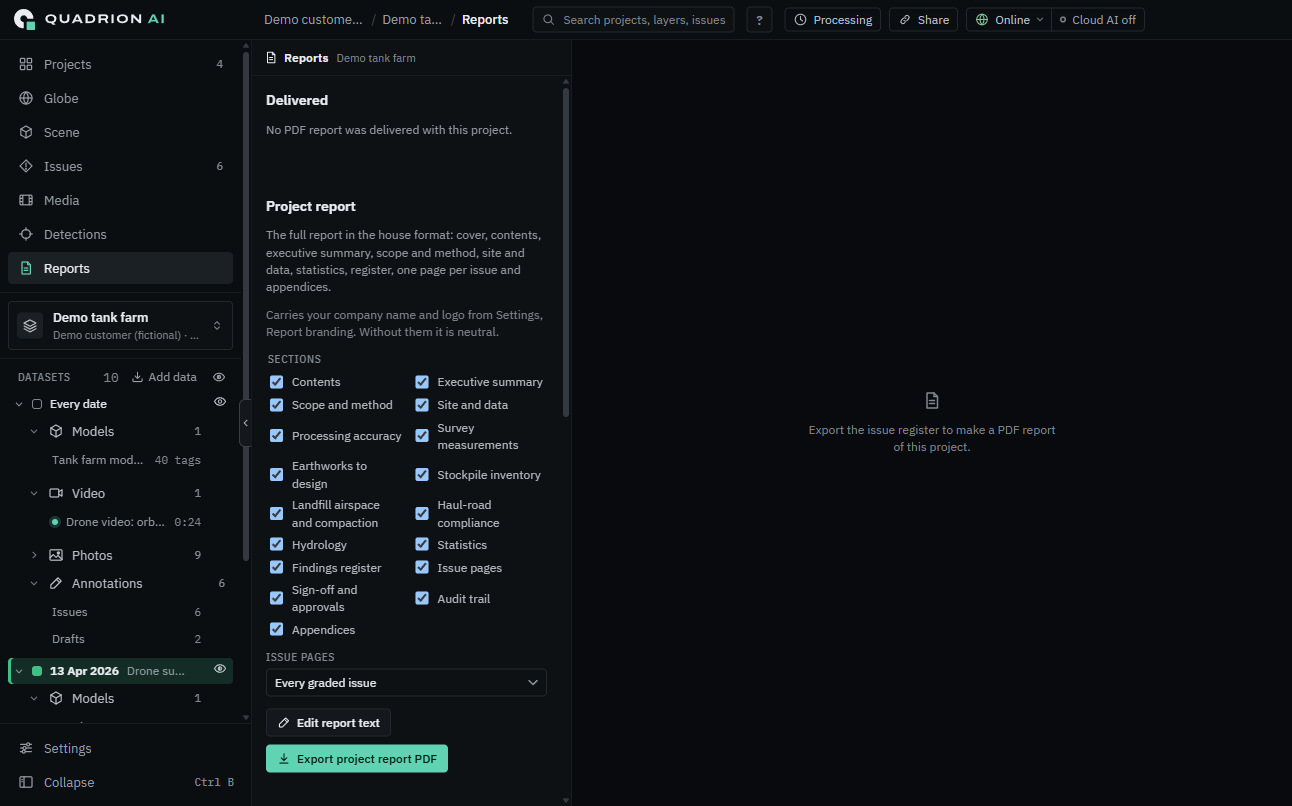Click Export project report PDF
1292x806 pixels.
(x=357, y=759)
